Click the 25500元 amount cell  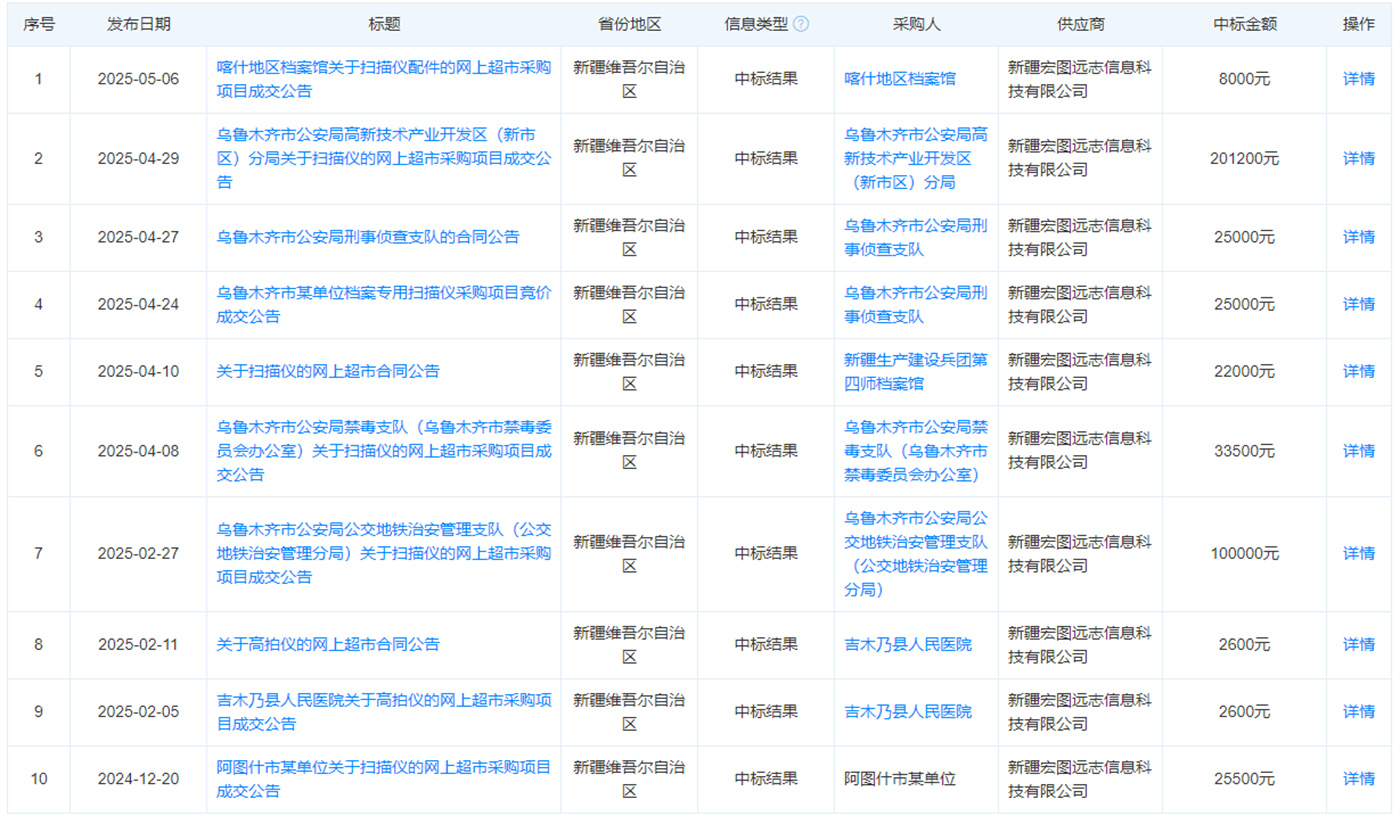pyautogui.click(x=1244, y=779)
